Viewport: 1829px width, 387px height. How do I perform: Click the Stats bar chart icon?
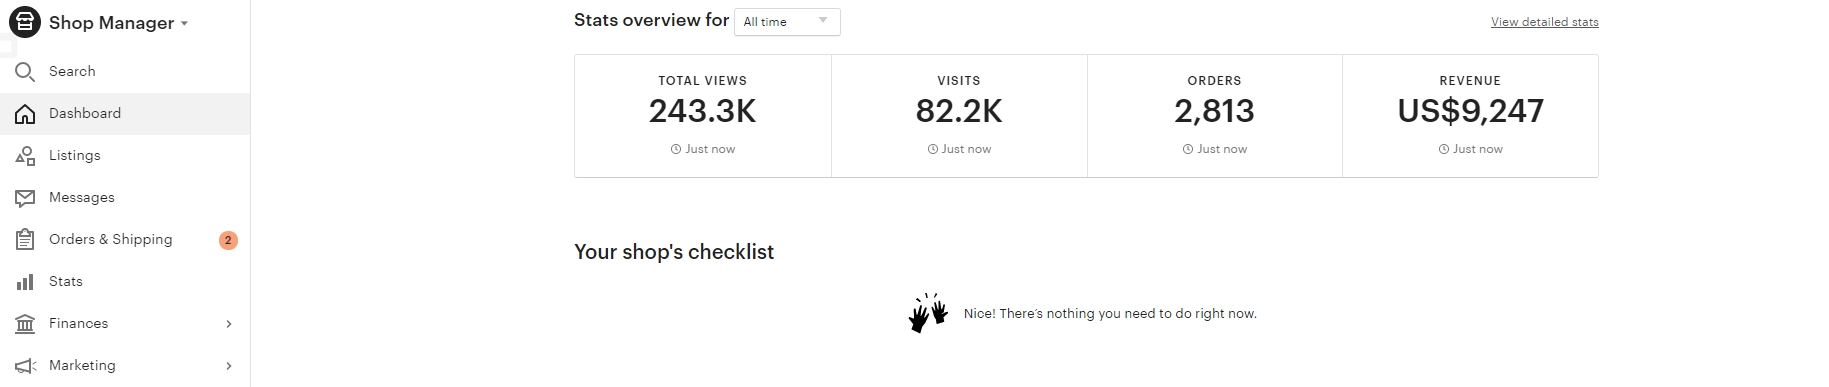[x=25, y=282]
